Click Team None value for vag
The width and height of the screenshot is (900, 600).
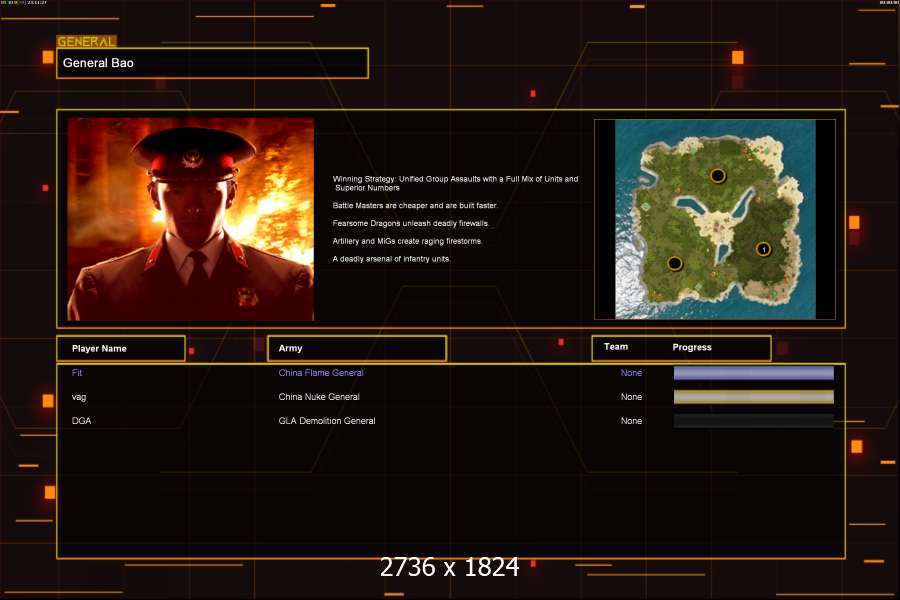631,397
